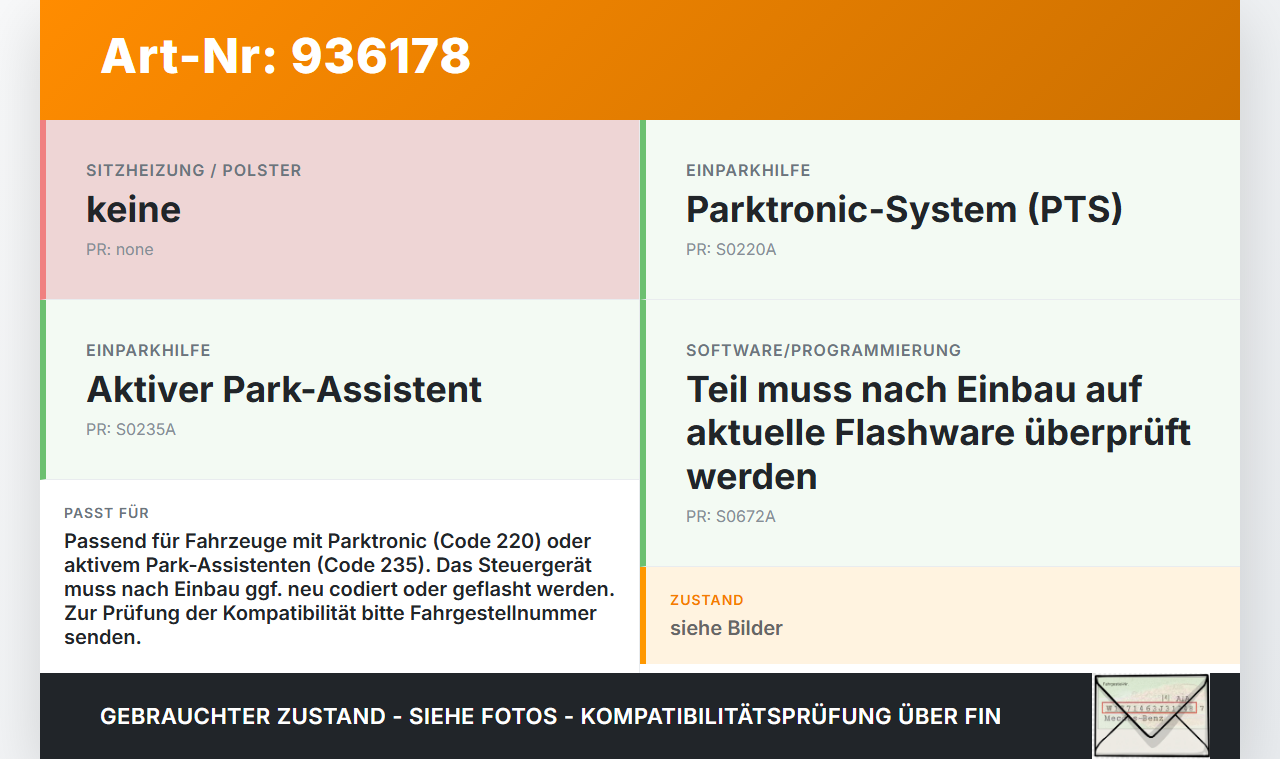Viewport: 1280px width, 760px height.
Task: Click the 'siehe Bilder' value
Action: [x=726, y=628]
